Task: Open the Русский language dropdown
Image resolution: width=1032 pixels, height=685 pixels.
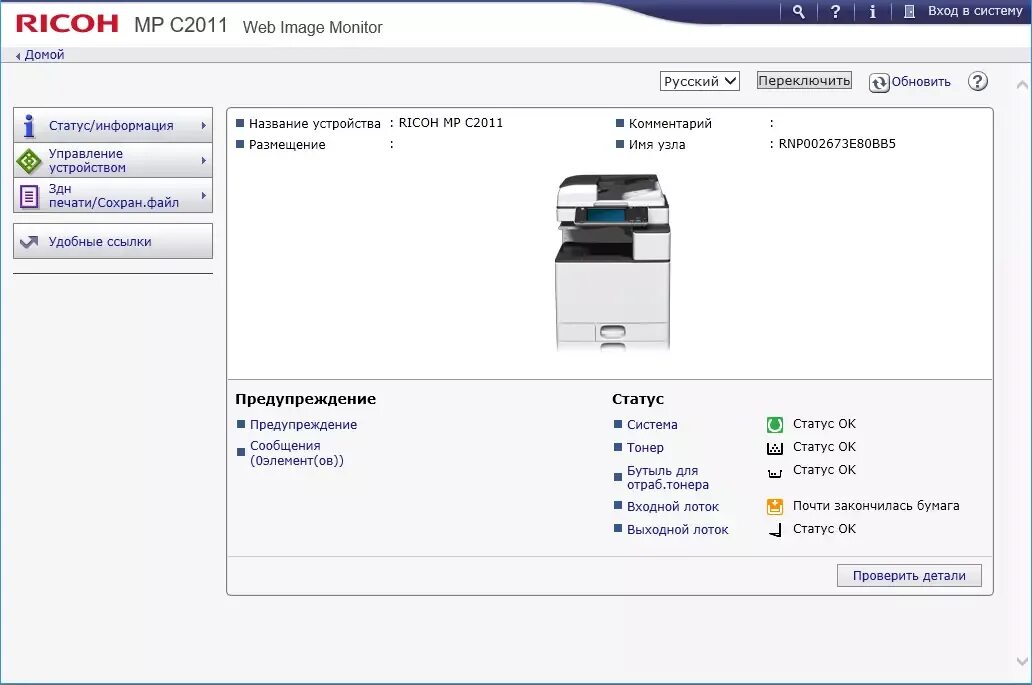Action: [x=700, y=81]
